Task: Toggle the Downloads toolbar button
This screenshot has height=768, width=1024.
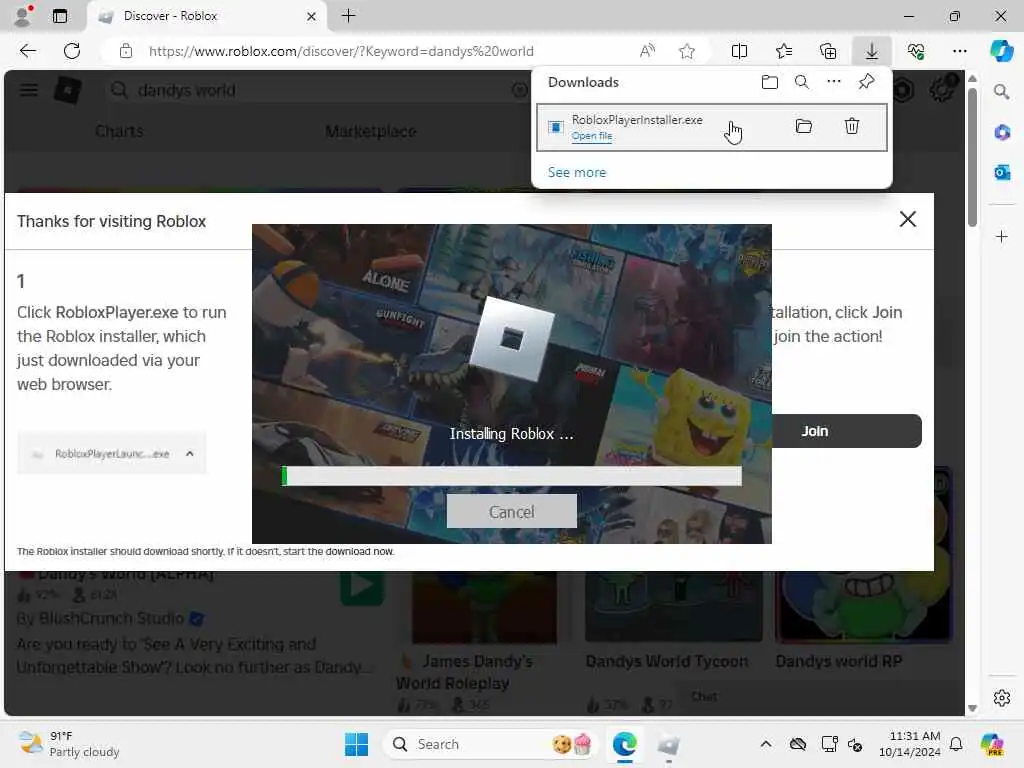Action: [872, 51]
